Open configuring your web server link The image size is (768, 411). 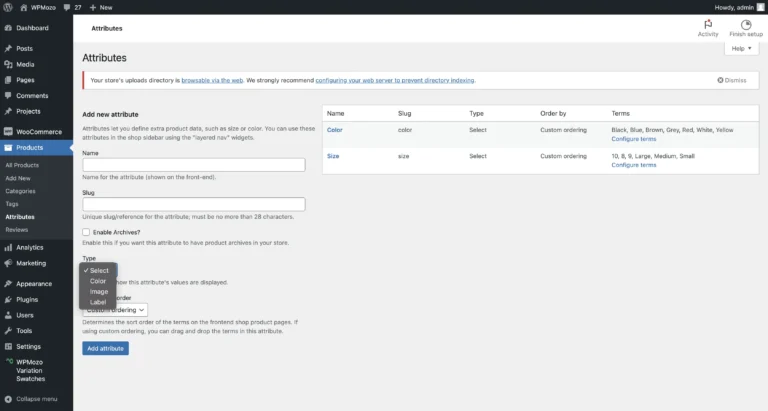tap(395, 80)
